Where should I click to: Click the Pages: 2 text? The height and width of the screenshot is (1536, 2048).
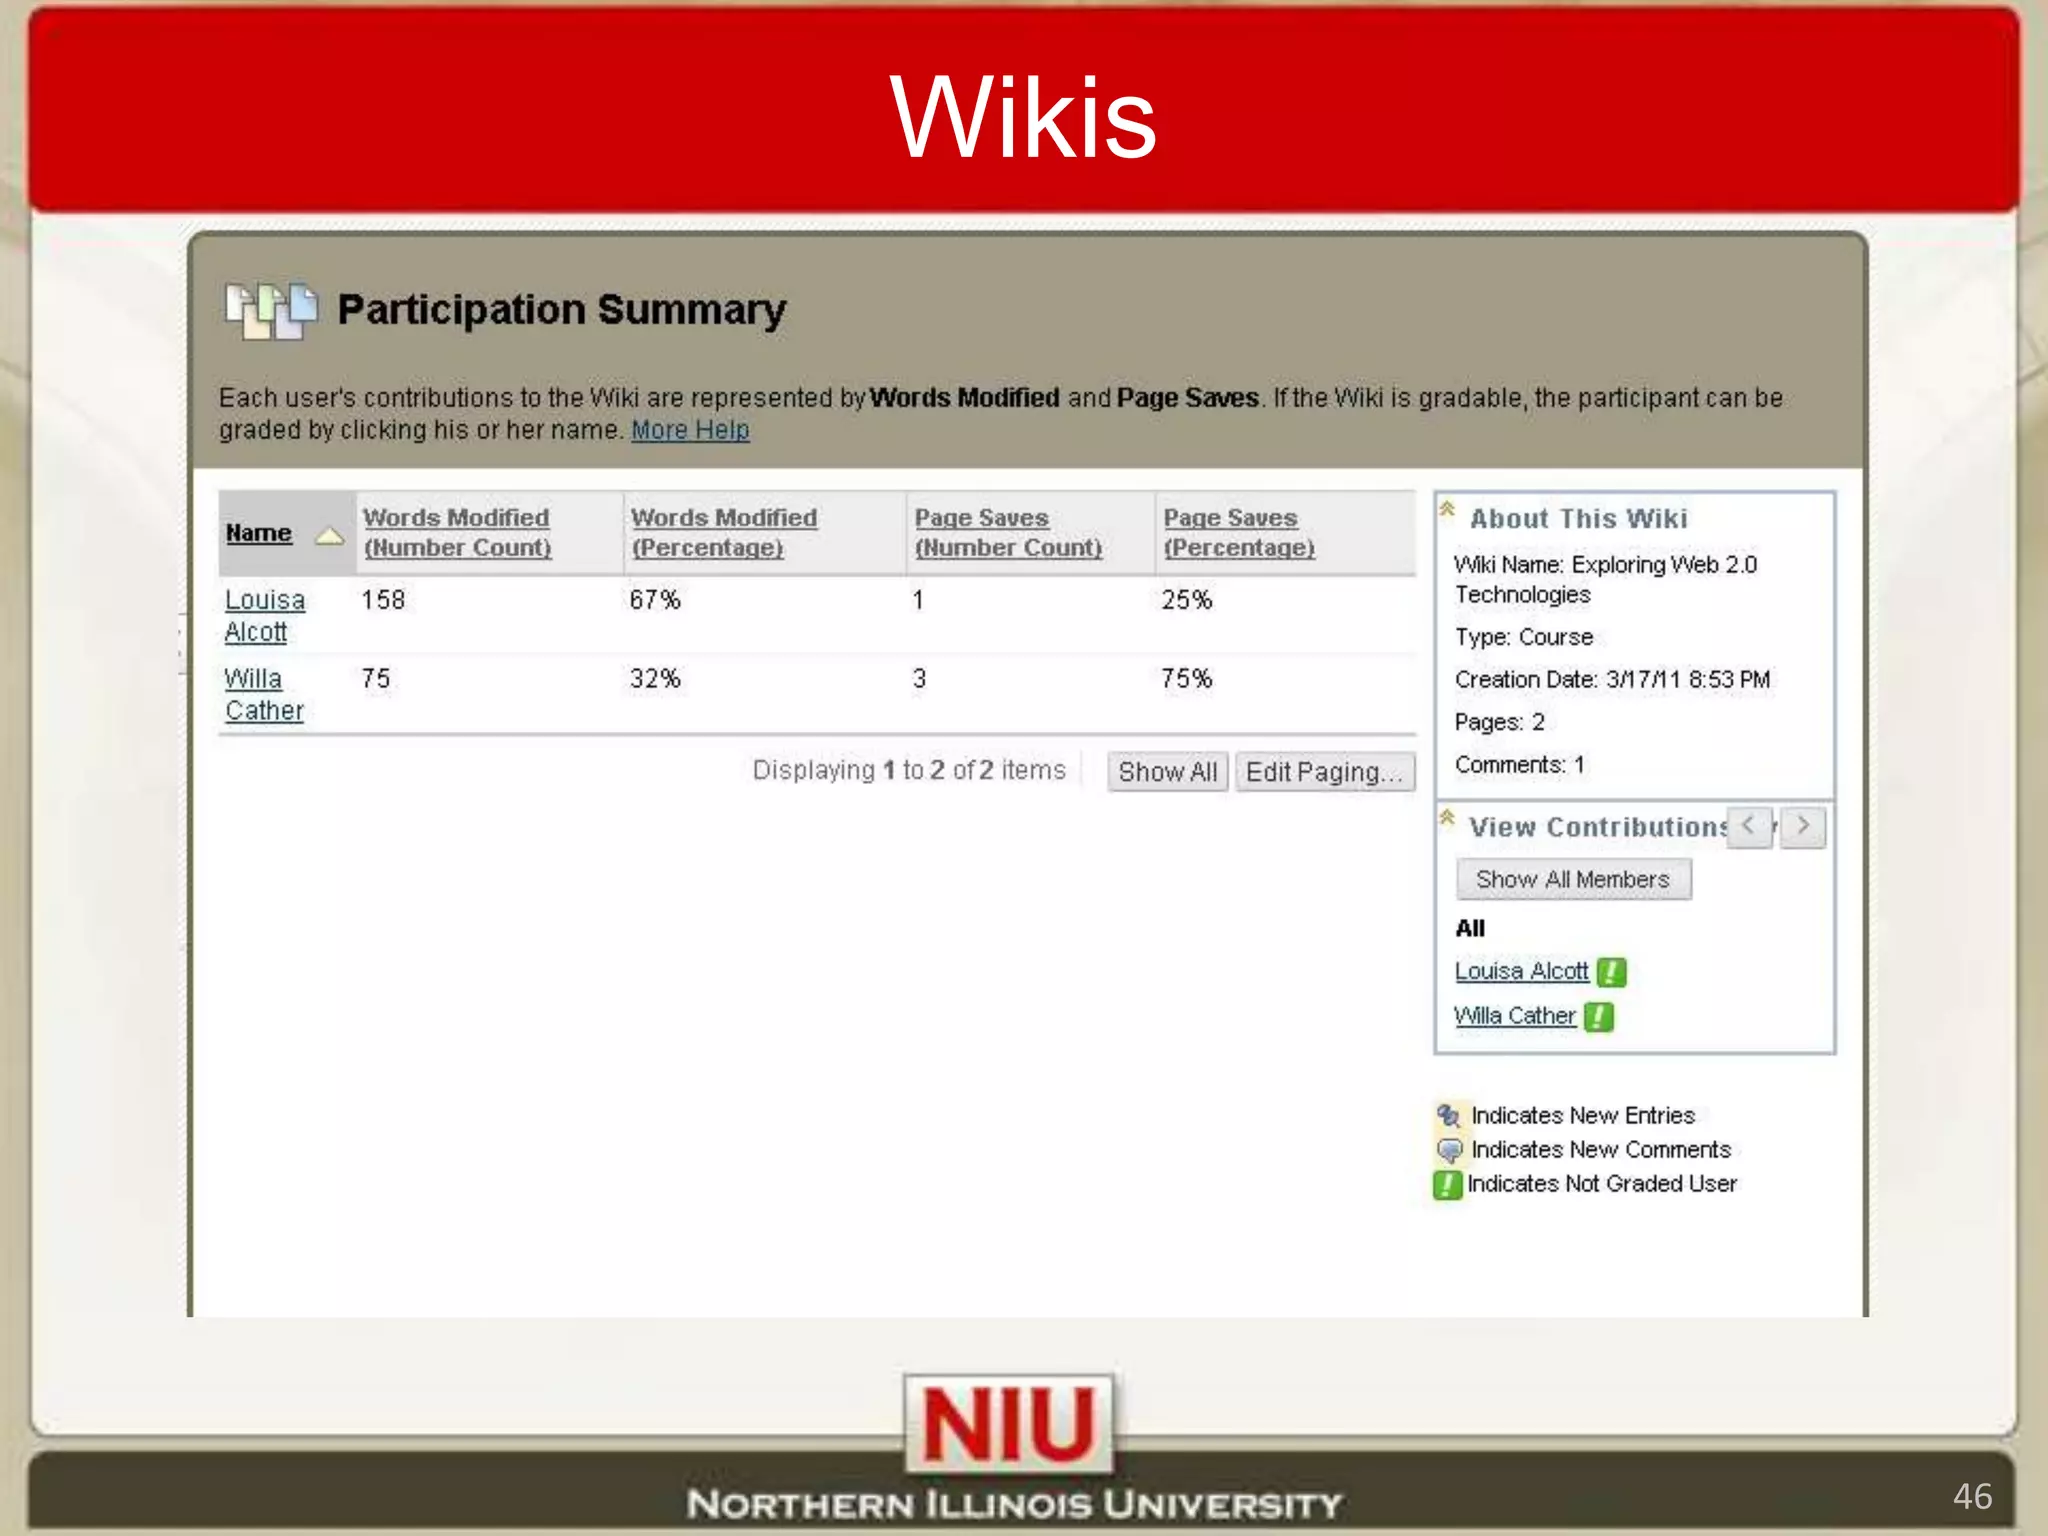(1500, 722)
